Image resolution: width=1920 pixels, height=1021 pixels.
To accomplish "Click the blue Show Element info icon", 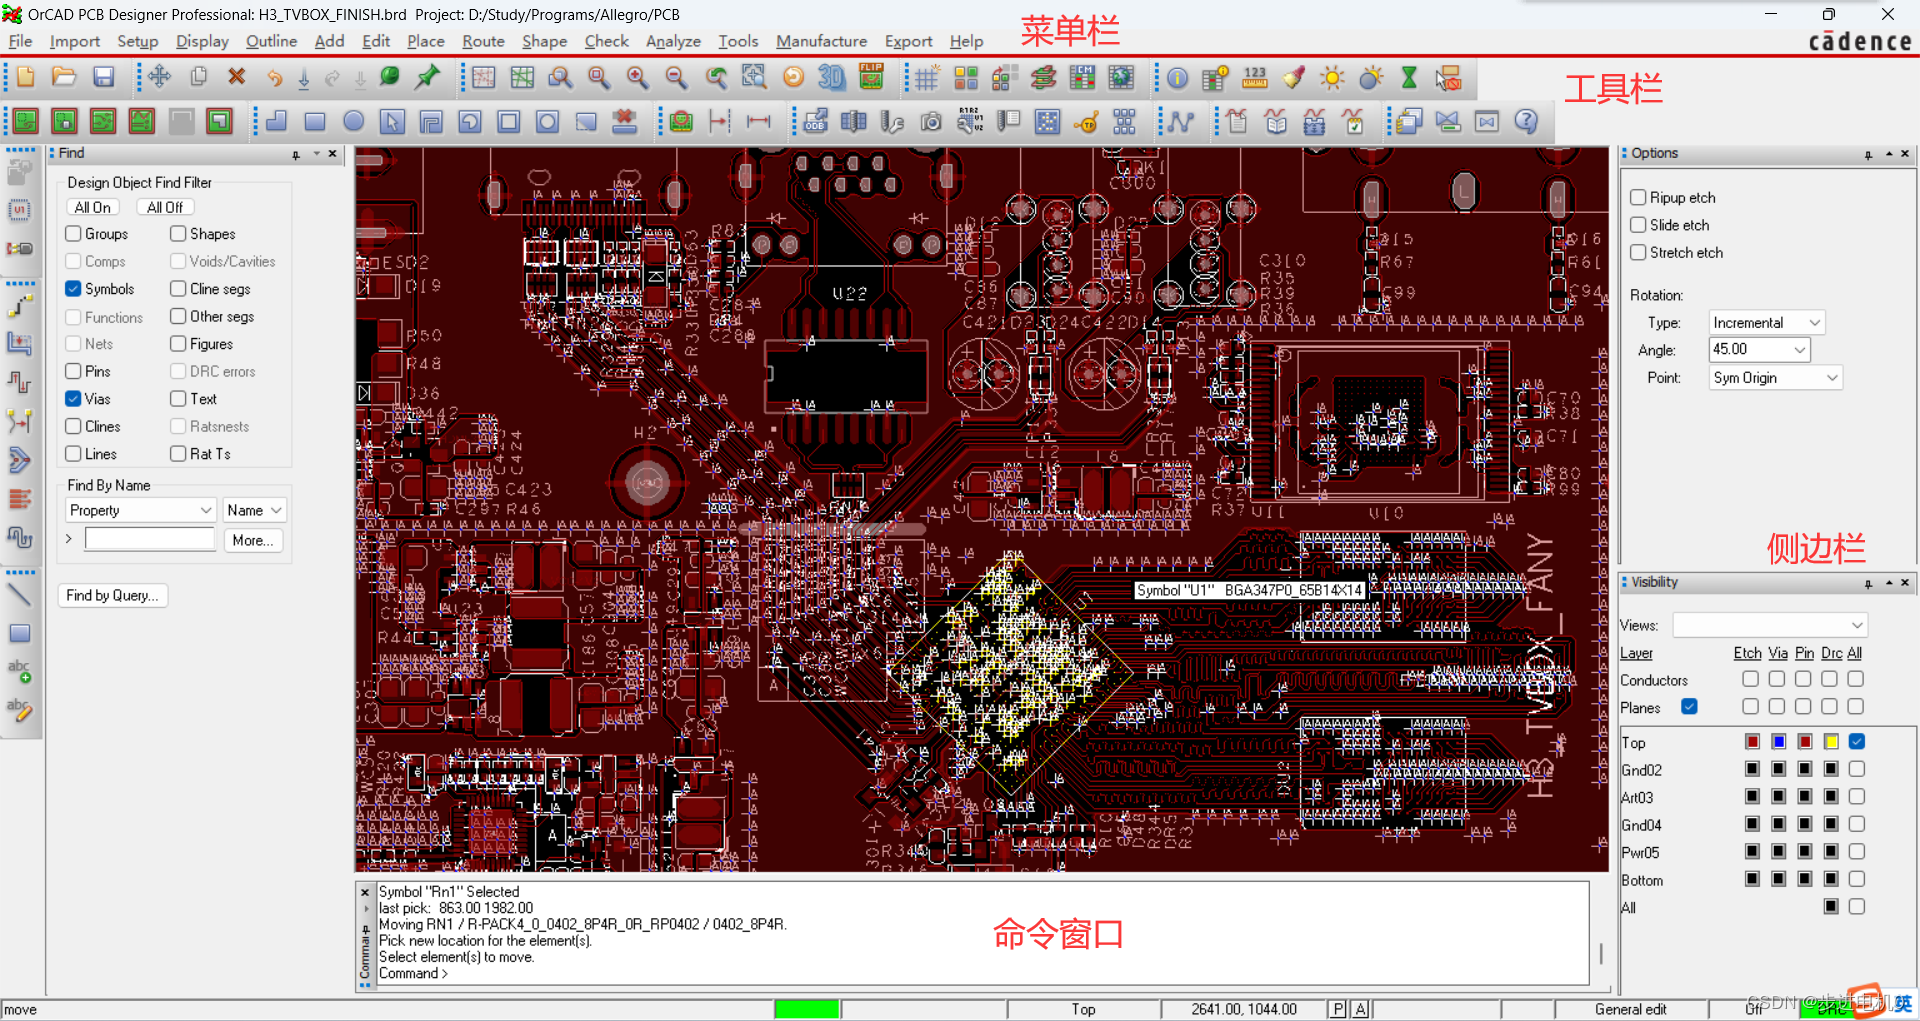I will point(1177,77).
